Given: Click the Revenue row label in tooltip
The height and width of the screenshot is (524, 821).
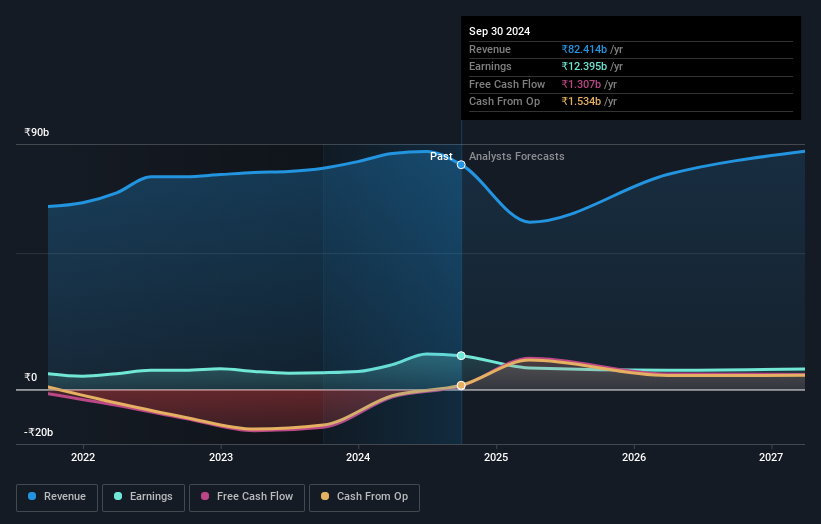Looking at the screenshot, I should [x=490, y=49].
